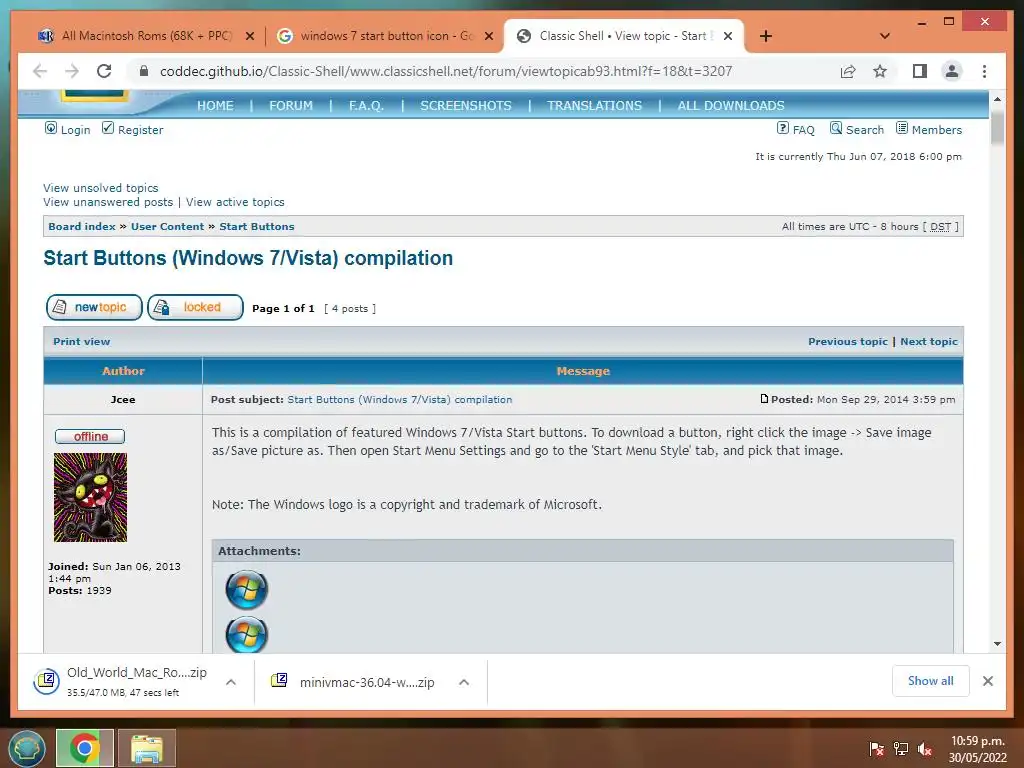Expand options for Old_World_Mac_Ro zip download
Image resolution: width=1024 pixels, height=768 pixels.
231,682
